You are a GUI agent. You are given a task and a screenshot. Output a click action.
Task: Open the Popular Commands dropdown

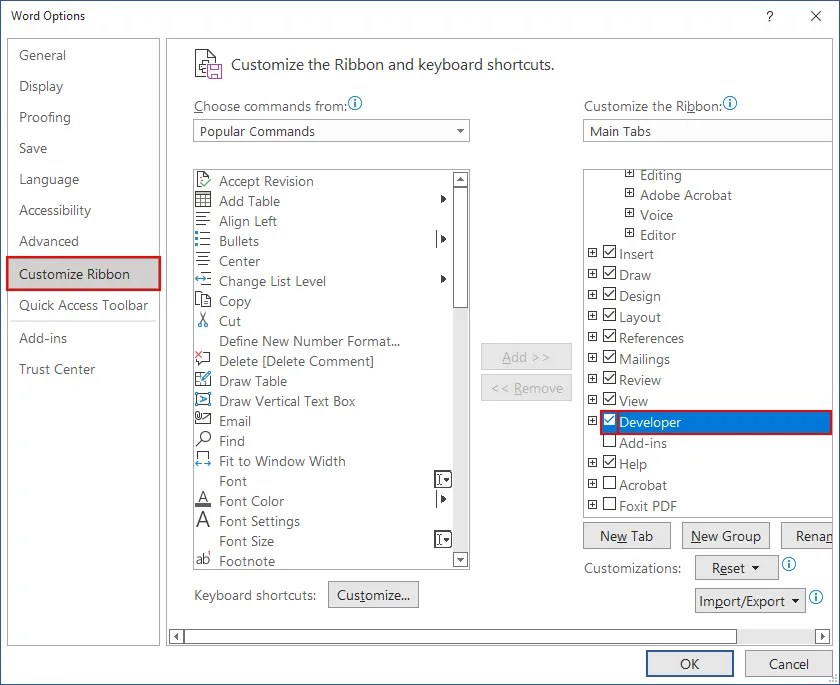(461, 131)
